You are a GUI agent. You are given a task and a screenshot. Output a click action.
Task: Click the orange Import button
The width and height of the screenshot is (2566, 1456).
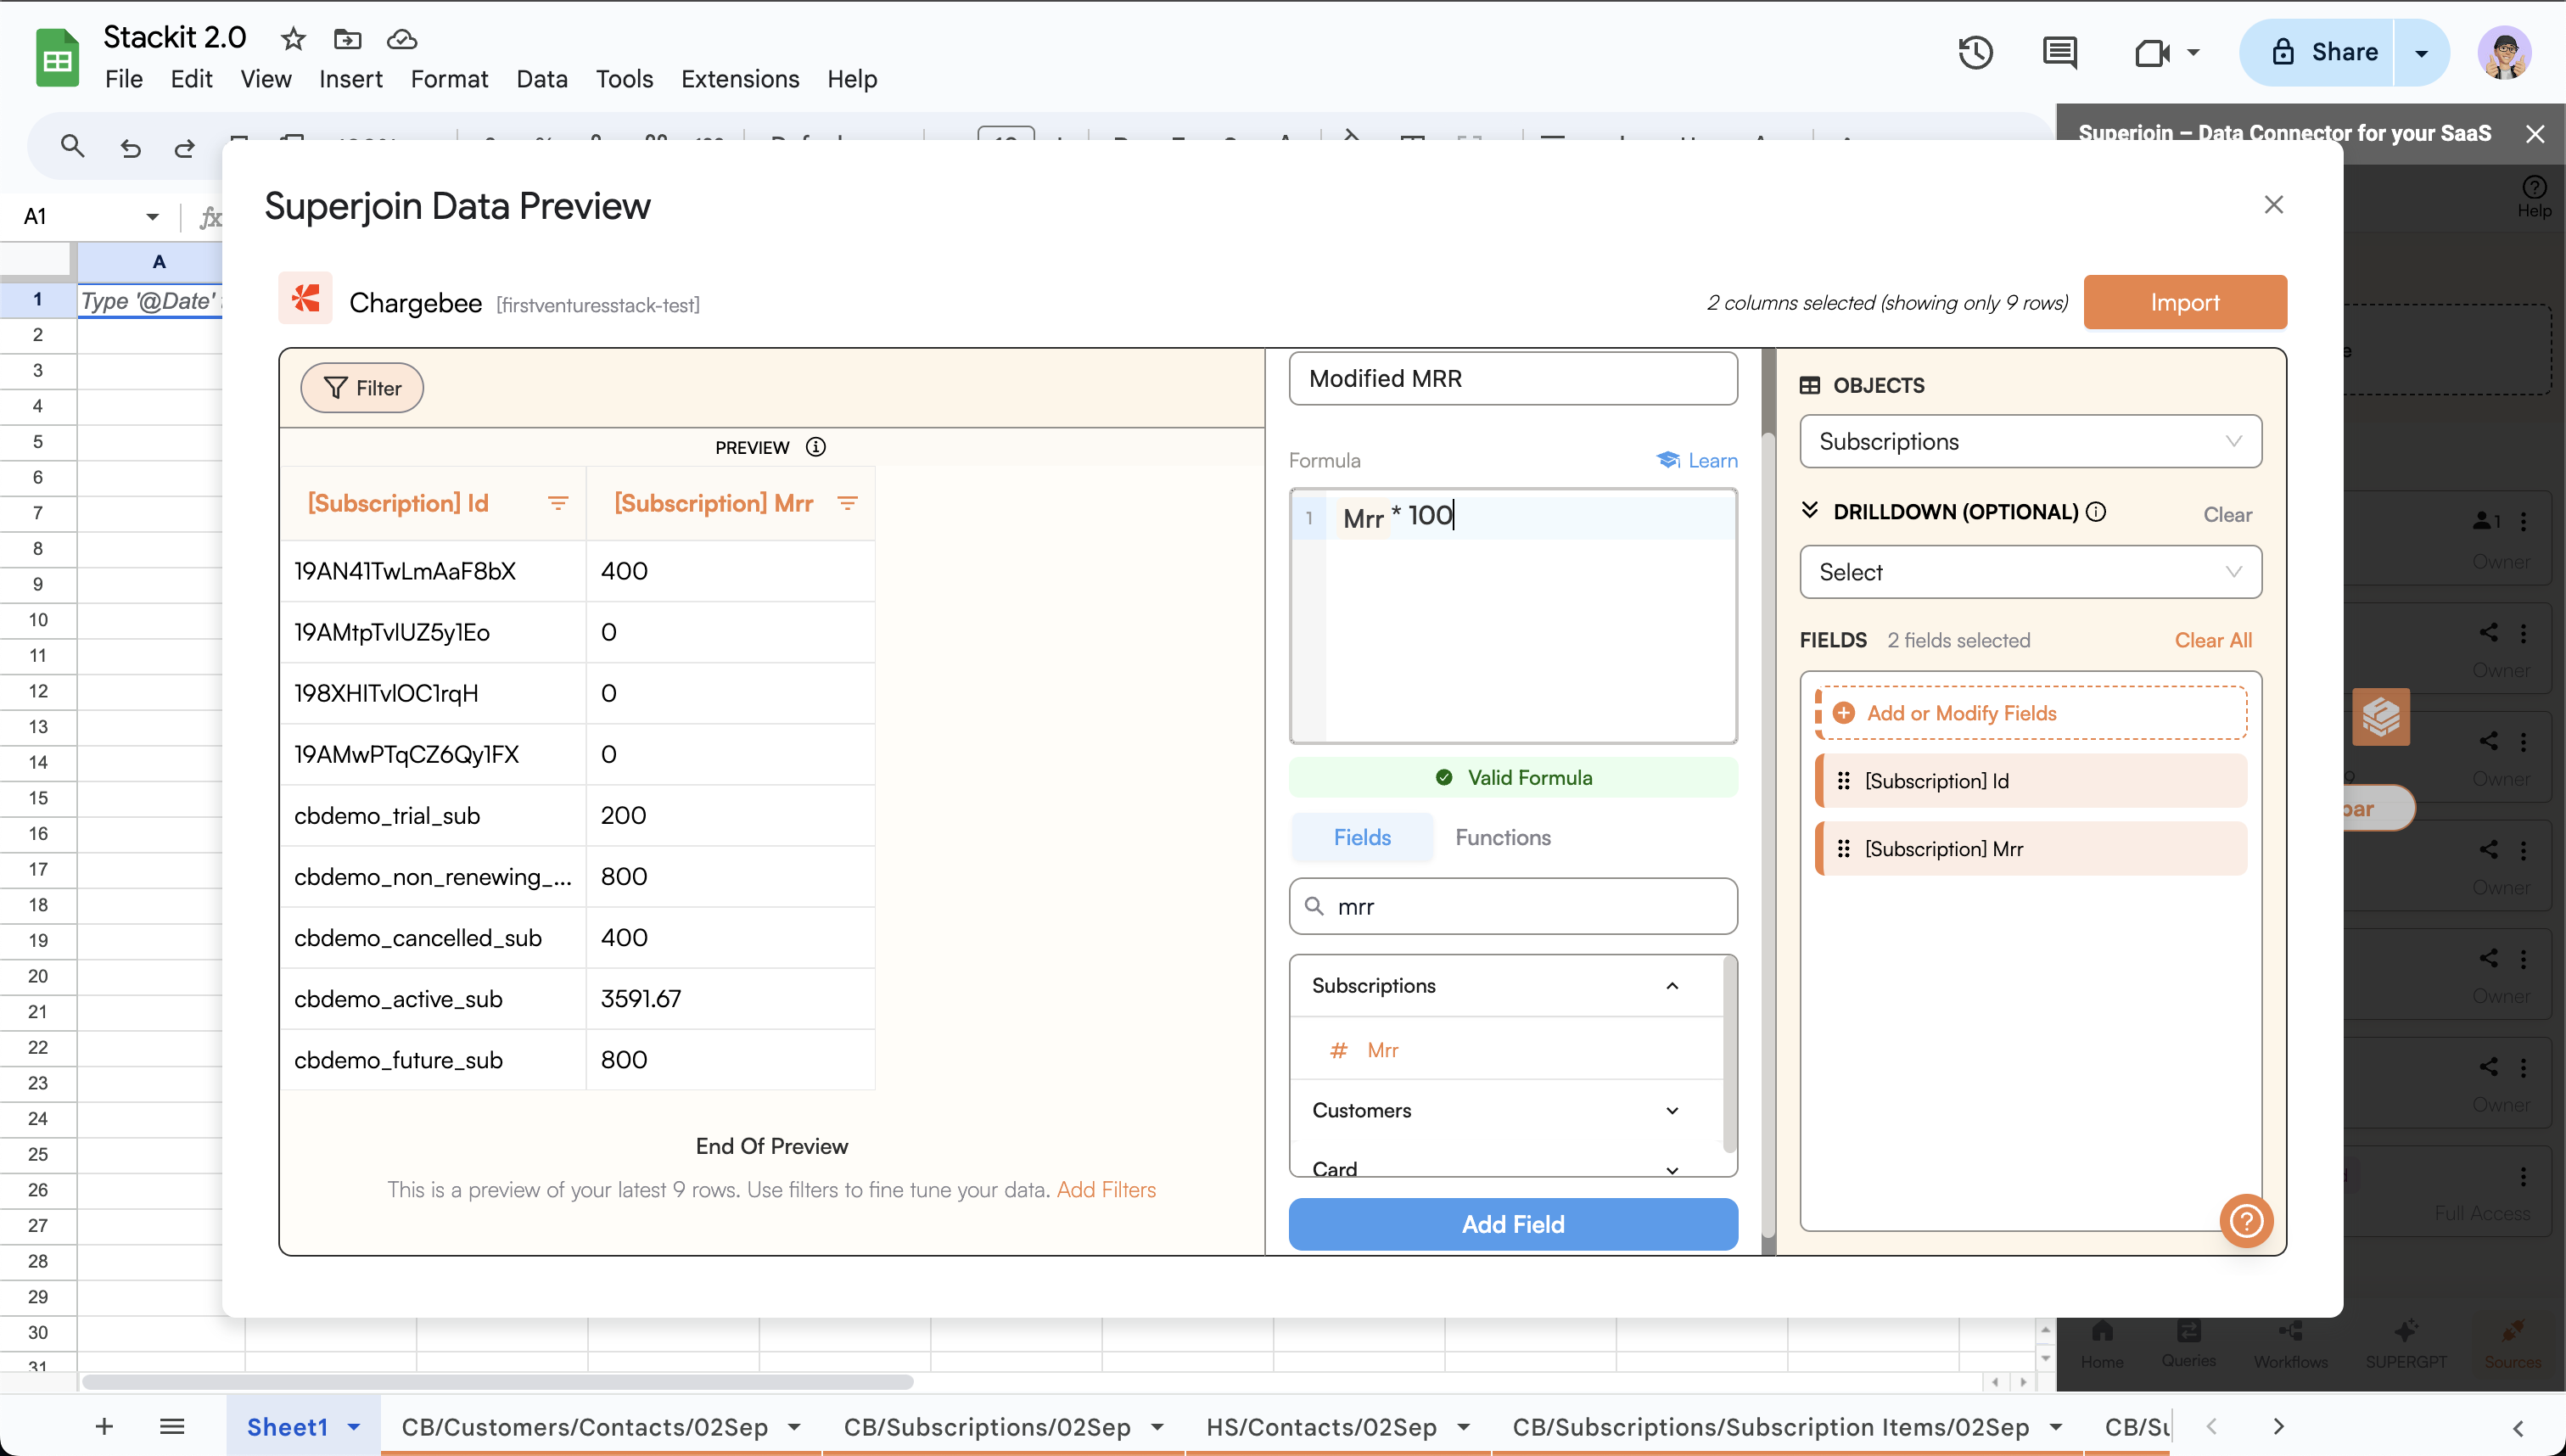[x=2184, y=302]
